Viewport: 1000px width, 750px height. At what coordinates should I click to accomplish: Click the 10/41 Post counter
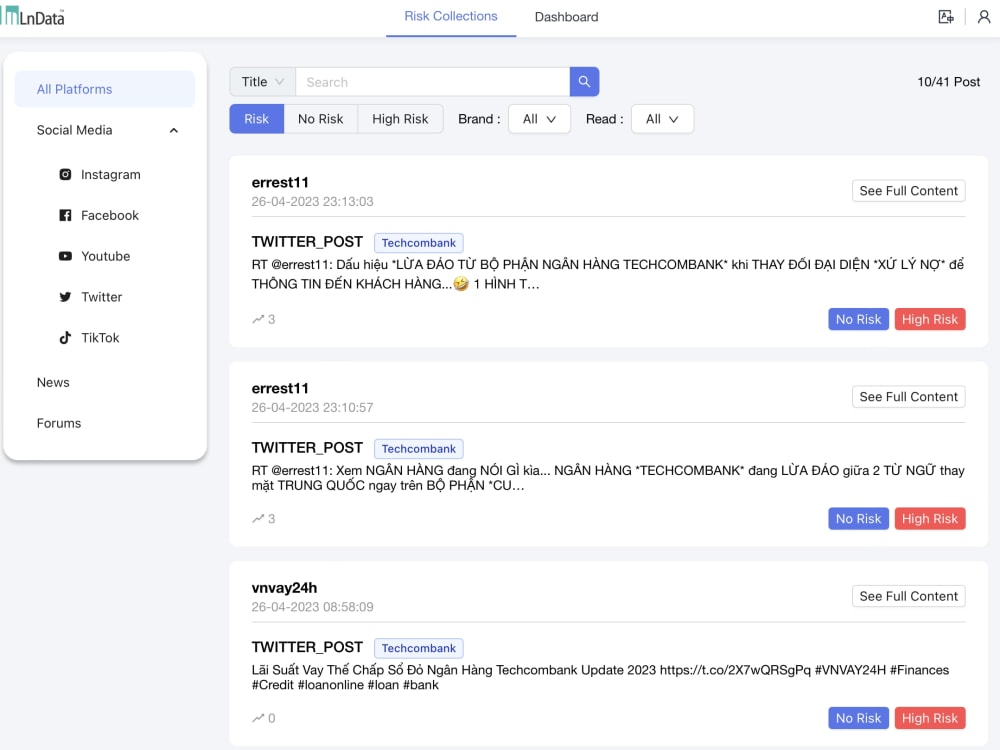coord(948,82)
